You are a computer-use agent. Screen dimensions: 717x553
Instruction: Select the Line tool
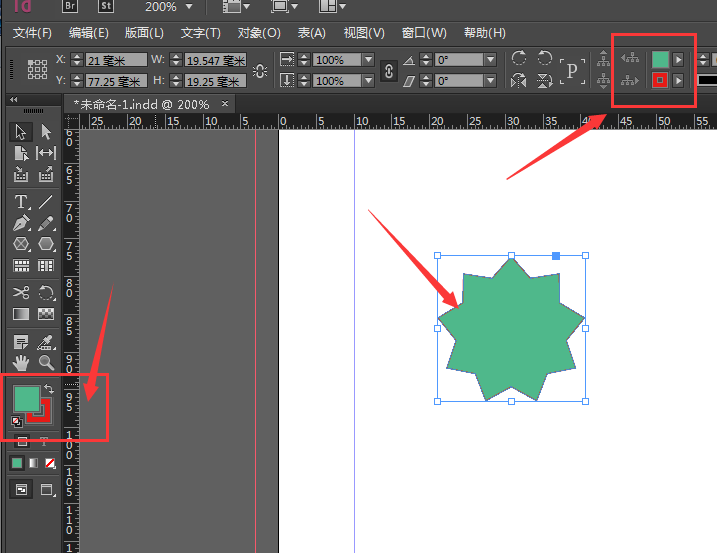tap(46, 202)
